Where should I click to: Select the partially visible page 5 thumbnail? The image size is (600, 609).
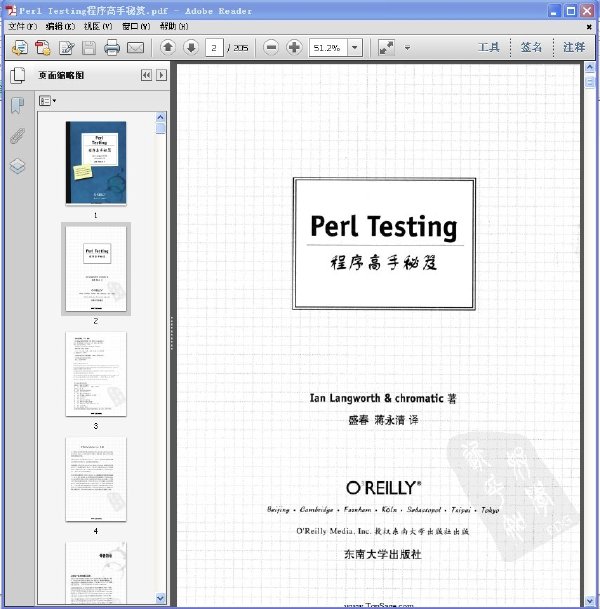(x=96, y=572)
